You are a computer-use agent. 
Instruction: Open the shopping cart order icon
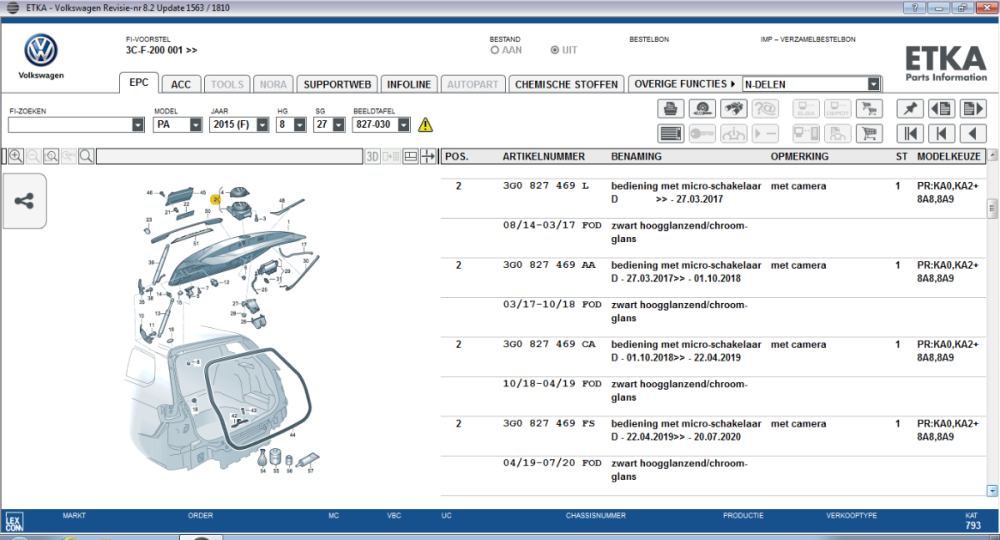click(x=869, y=133)
